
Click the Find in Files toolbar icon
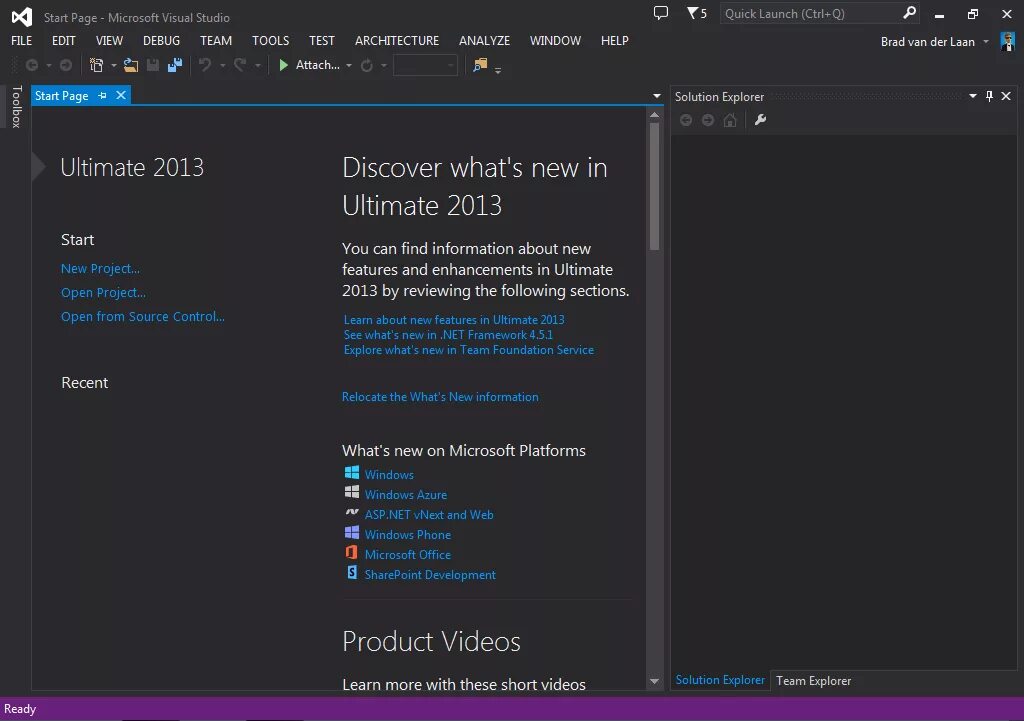pyautogui.click(x=480, y=65)
